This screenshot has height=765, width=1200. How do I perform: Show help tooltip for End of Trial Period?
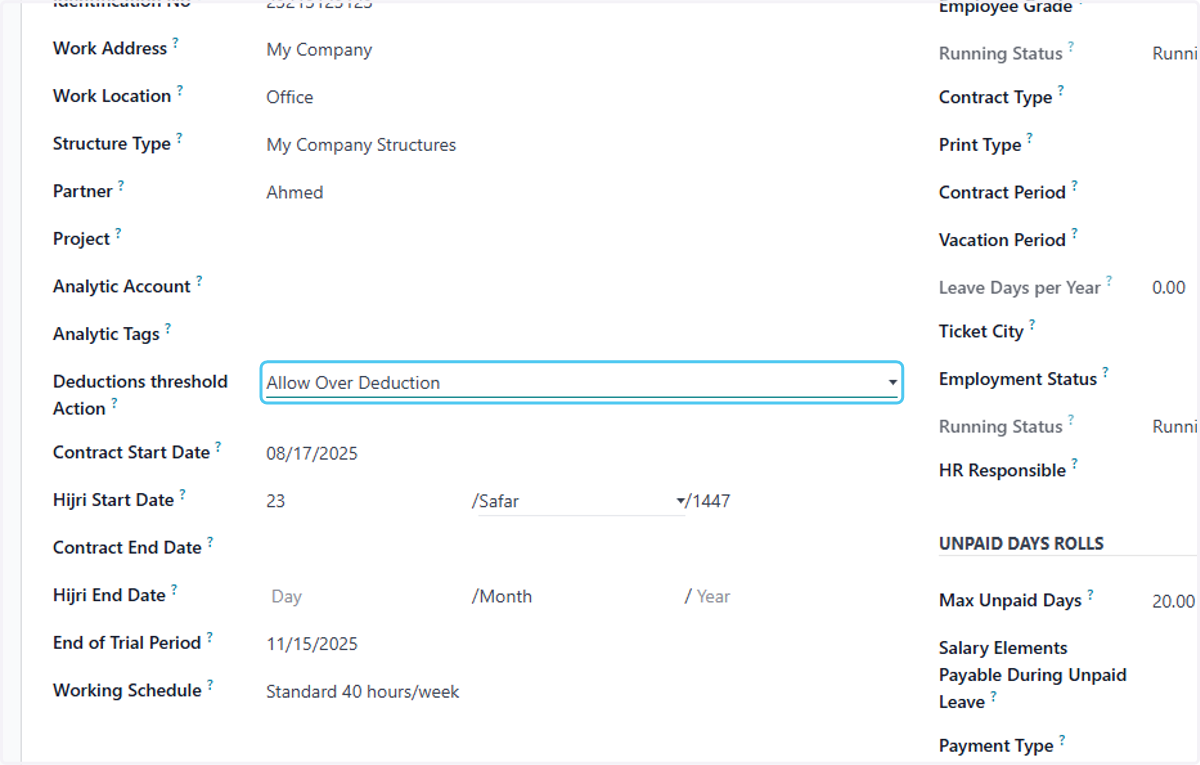(210, 637)
